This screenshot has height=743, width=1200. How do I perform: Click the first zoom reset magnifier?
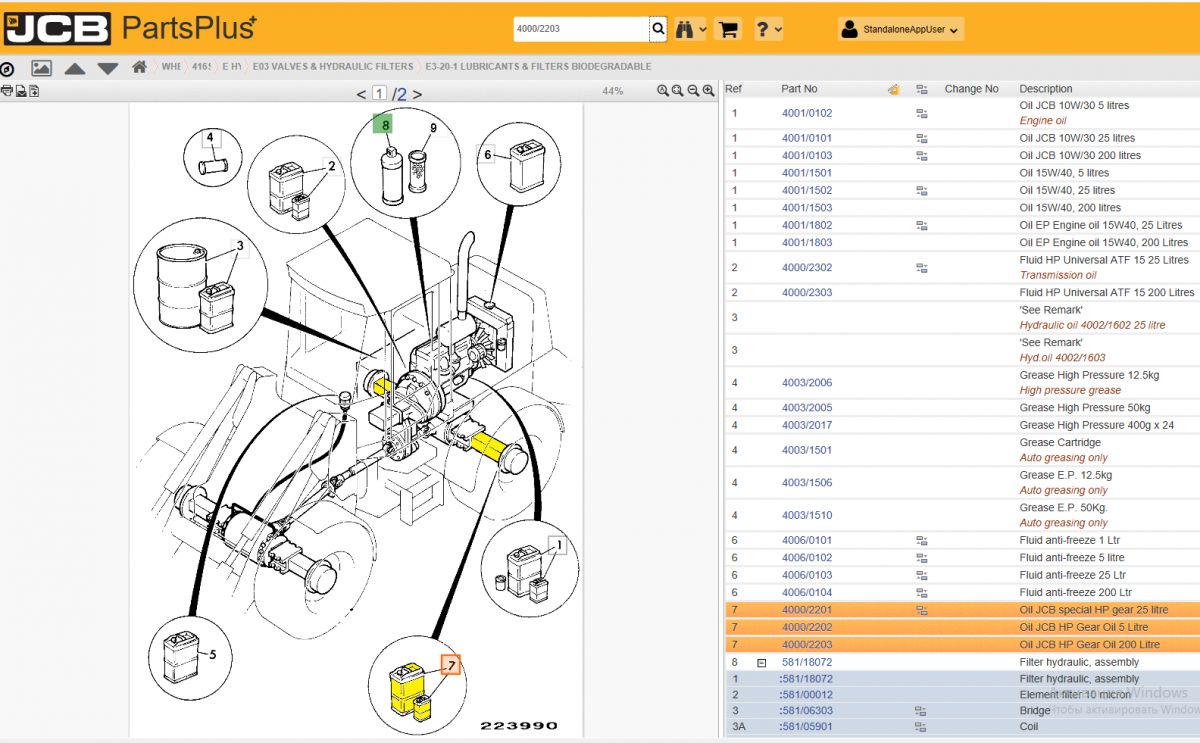coord(663,90)
